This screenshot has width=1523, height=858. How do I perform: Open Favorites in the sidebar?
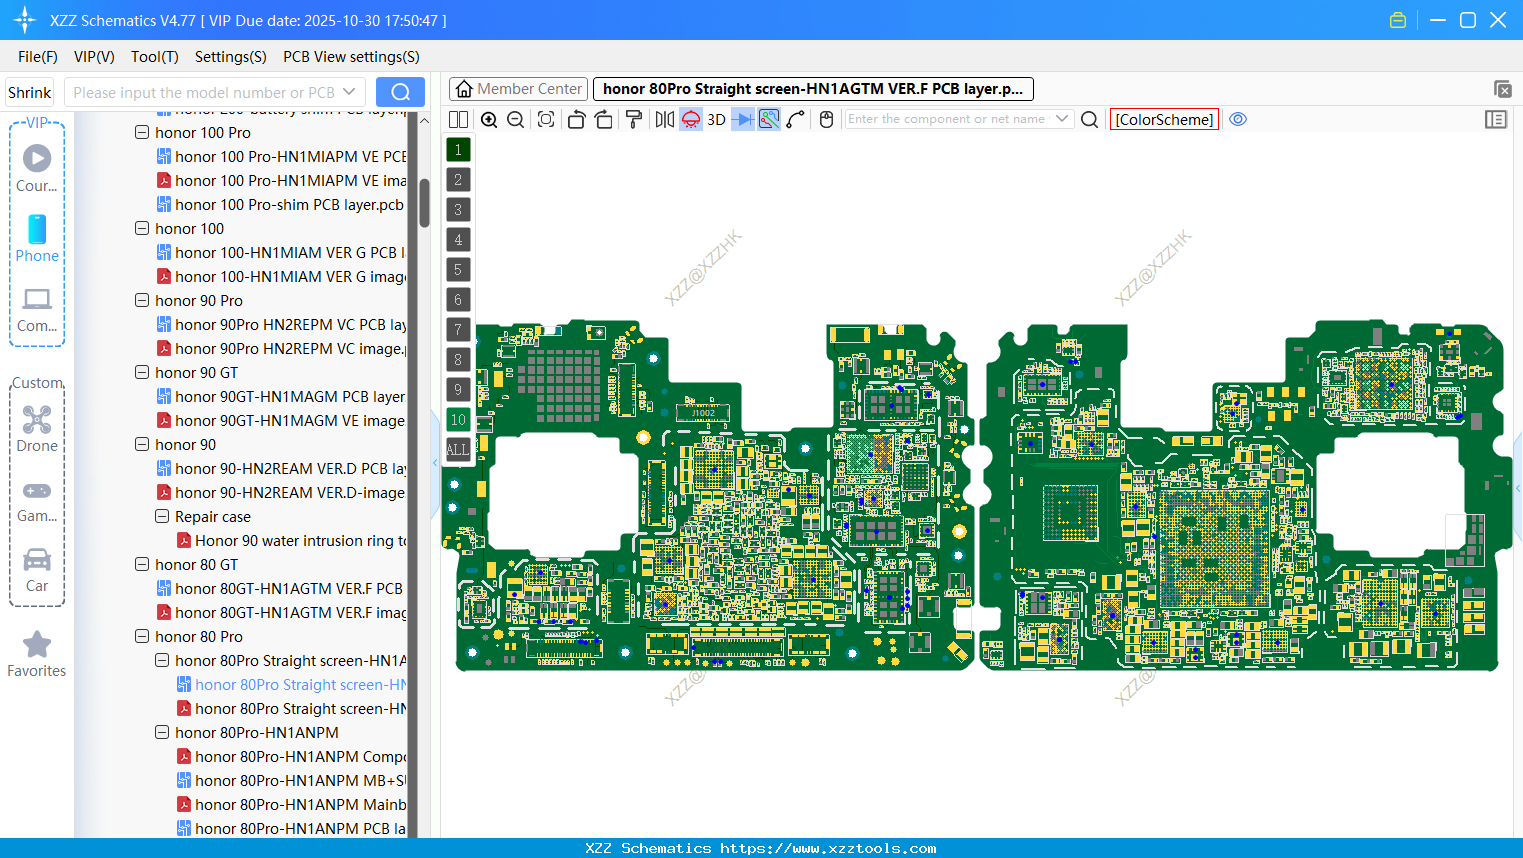[x=37, y=654]
